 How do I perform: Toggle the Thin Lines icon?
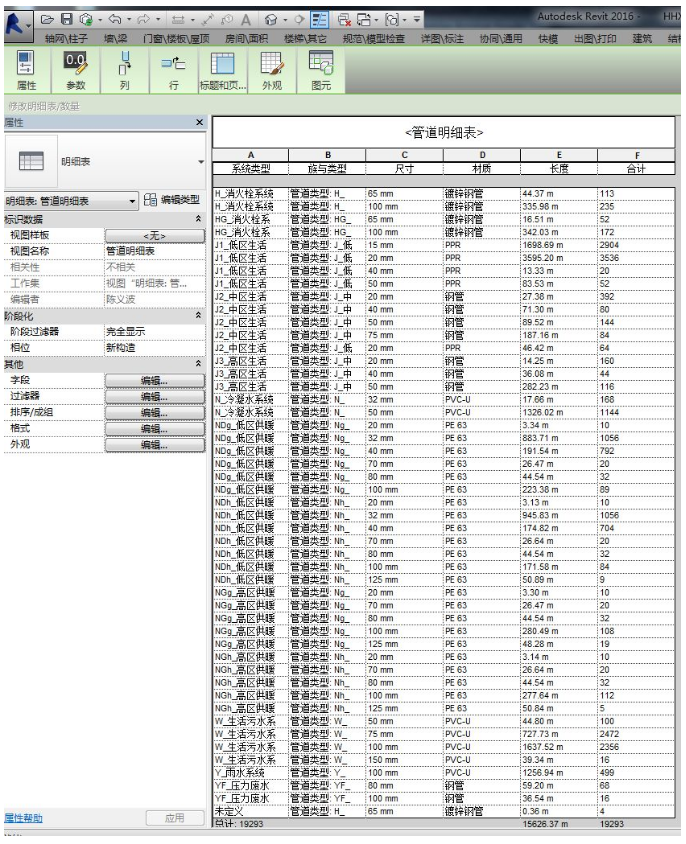pos(319,20)
